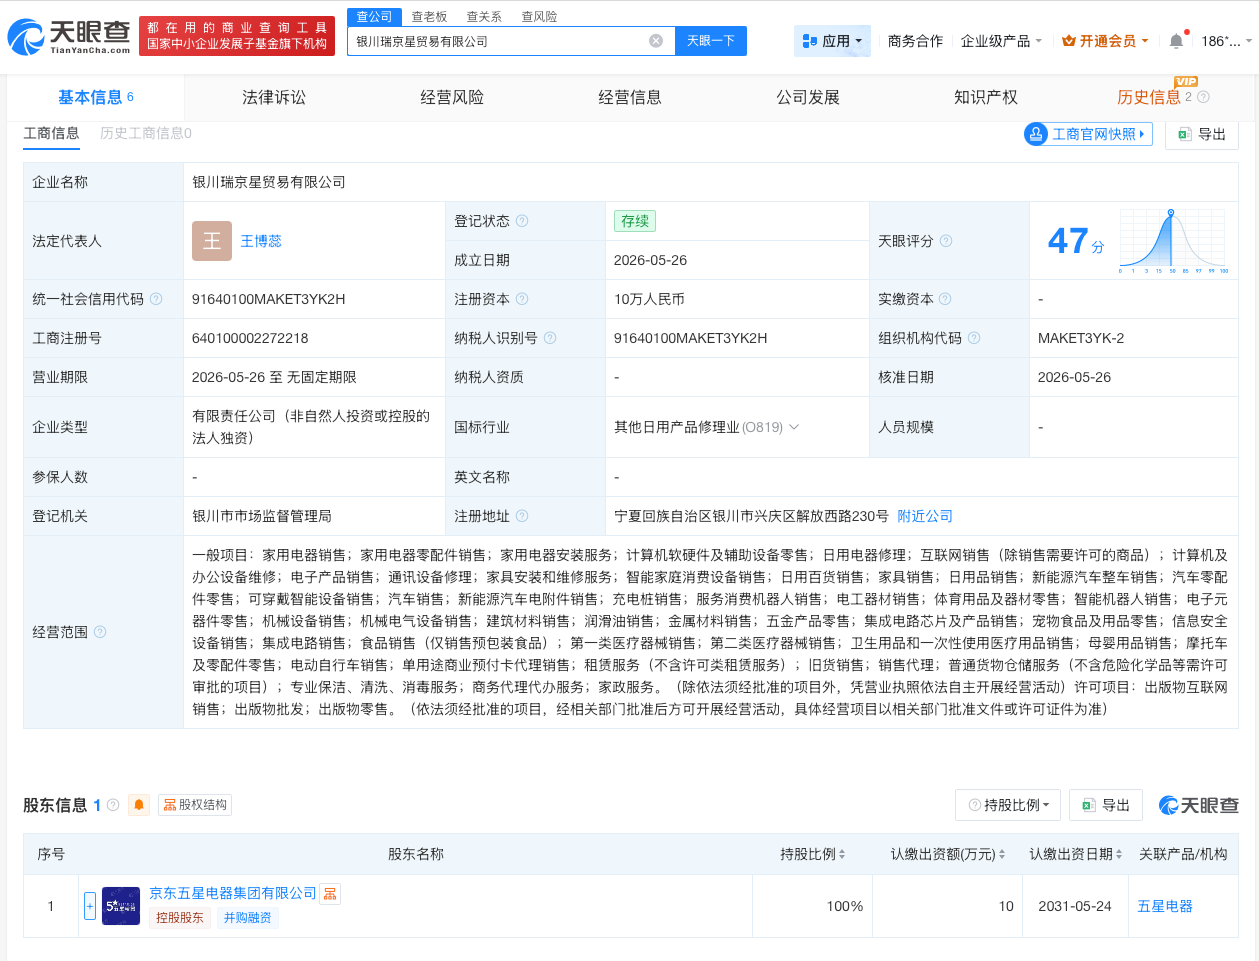This screenshot has width=1259, height=961.
Task: Switch to the 经营风险 tab
Action: 452,97
